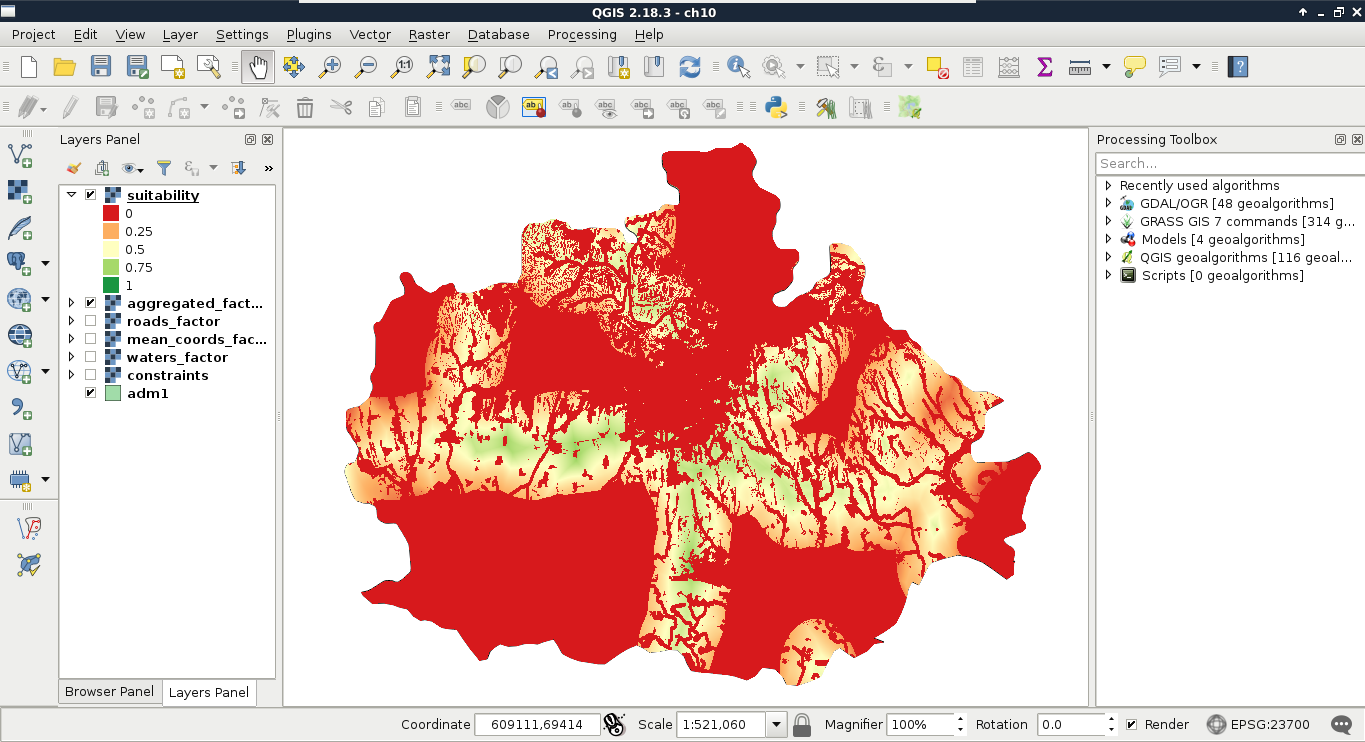1365x742 pixels.
Task: Switch to the Browser Panel tab
Action: pyautogui.click(x=109, y=691)
